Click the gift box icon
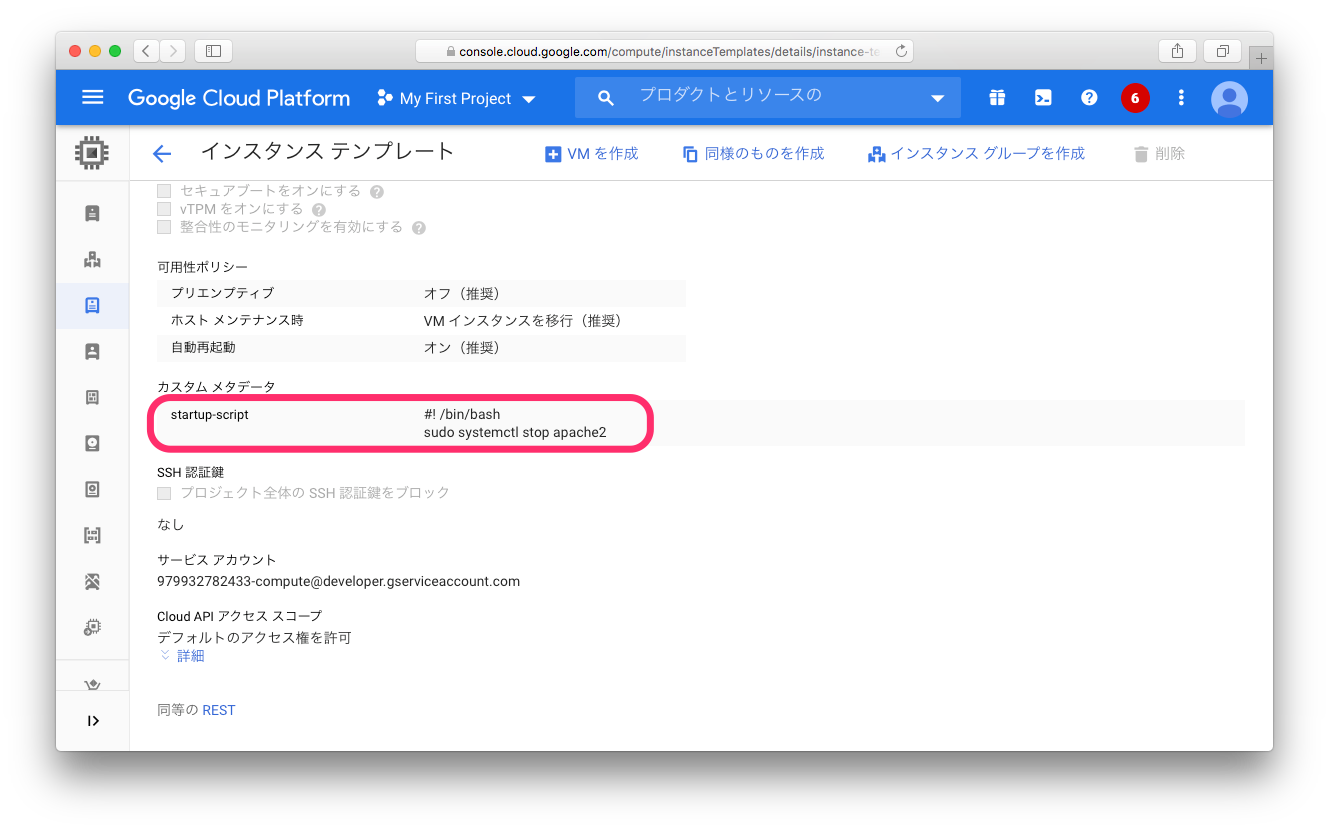The image size is (1329, 831). [x=997, y=97]
